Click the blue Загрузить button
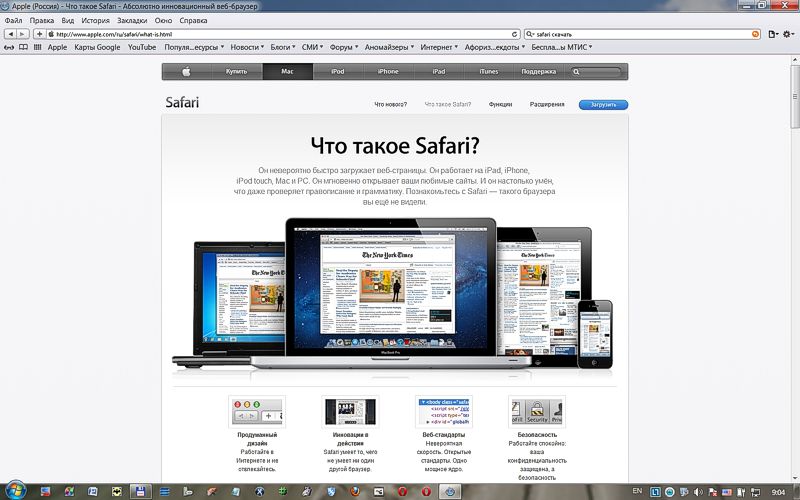This screenshot has width=800, height=500. click(603, 105)
